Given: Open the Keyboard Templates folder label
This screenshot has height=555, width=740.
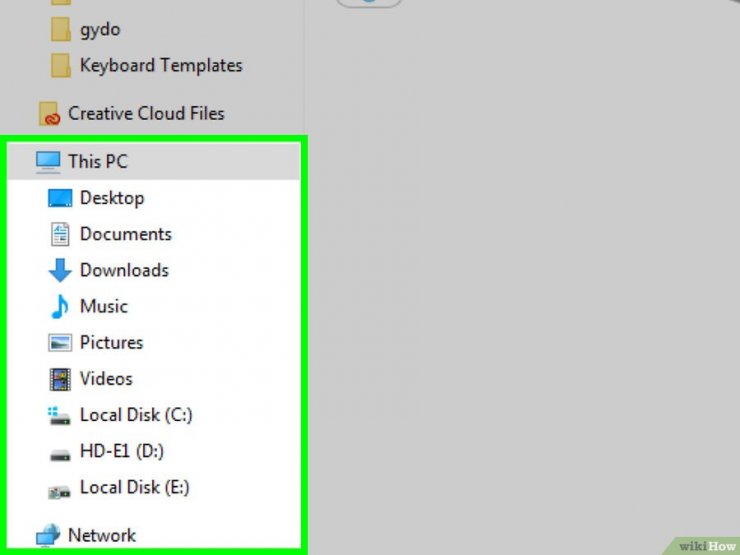Looking at the screenshot, I should (x=161, y=66).
